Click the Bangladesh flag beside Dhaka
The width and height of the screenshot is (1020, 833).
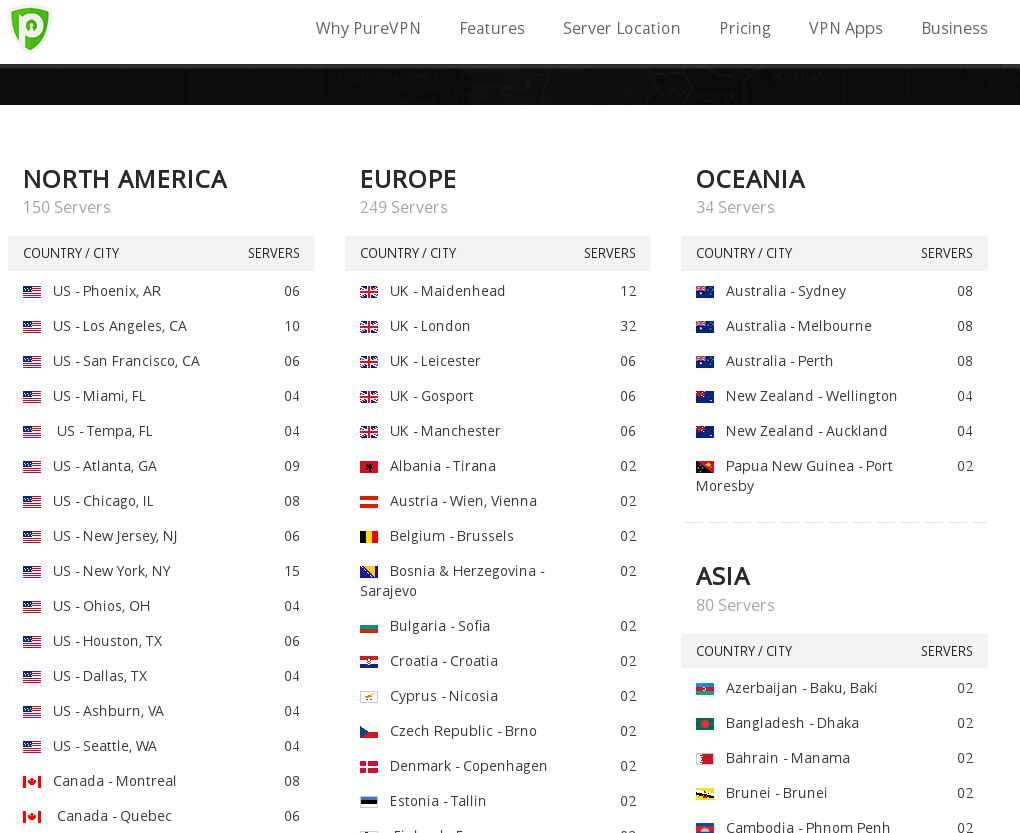pyautogui.click(x=705, y=724)
